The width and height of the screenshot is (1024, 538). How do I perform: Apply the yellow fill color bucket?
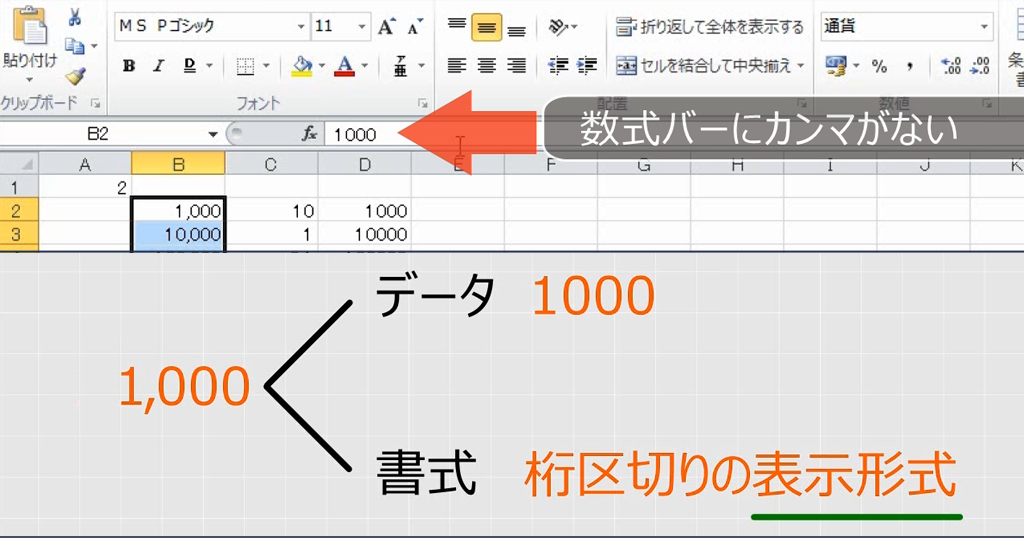[x=302, y=66]
